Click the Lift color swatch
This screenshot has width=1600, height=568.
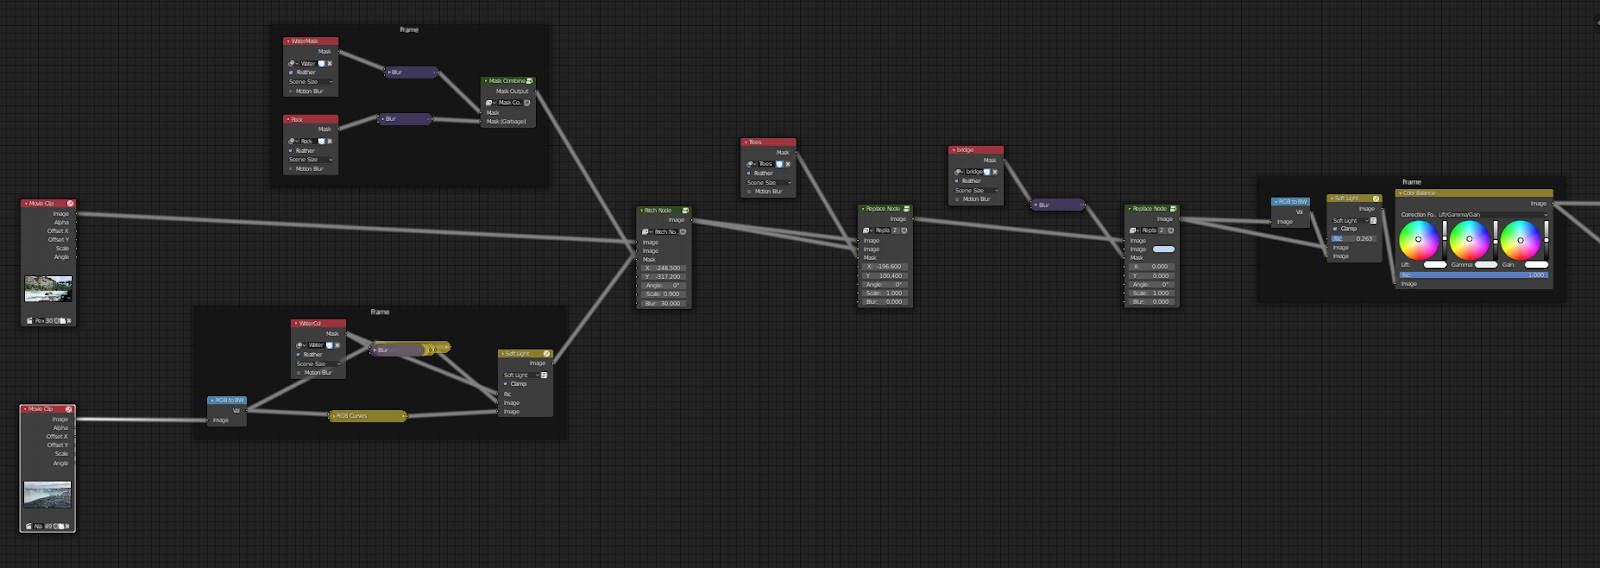point(1435,265)
